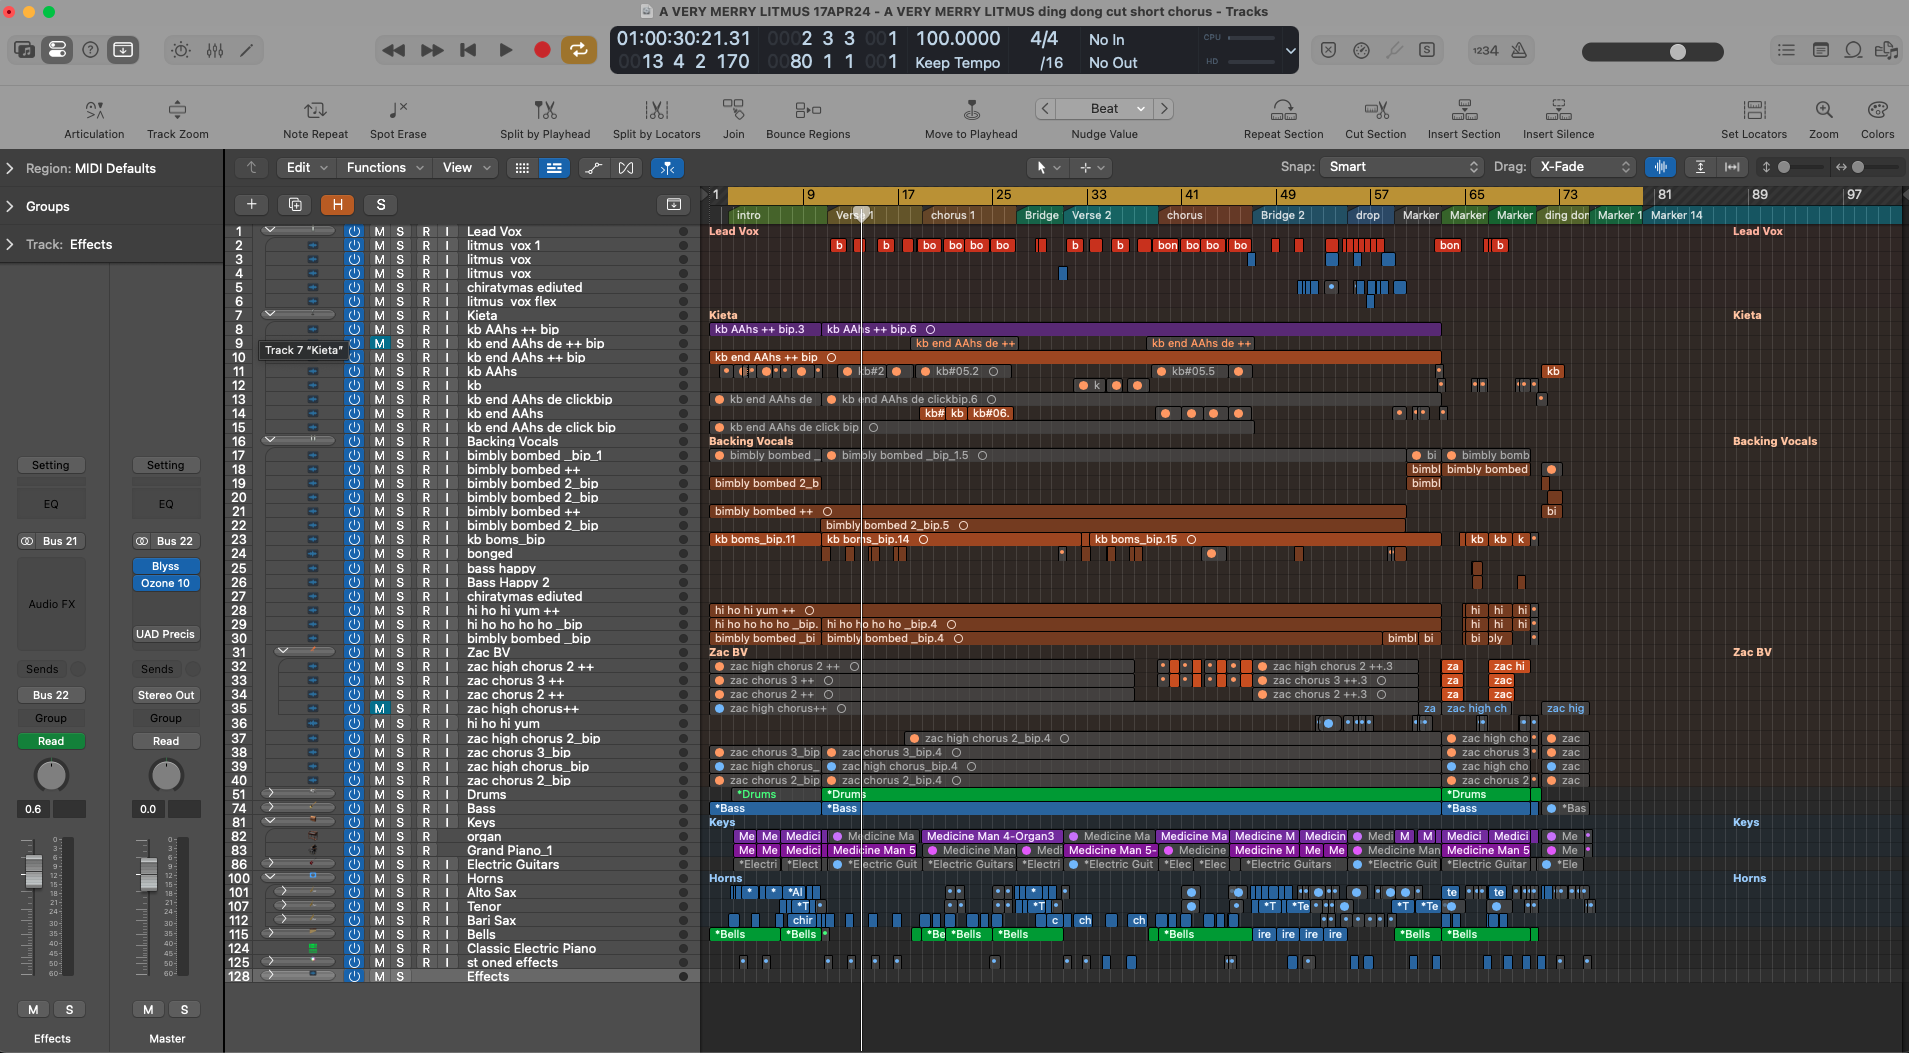Add new track plus button

[252, 205]
